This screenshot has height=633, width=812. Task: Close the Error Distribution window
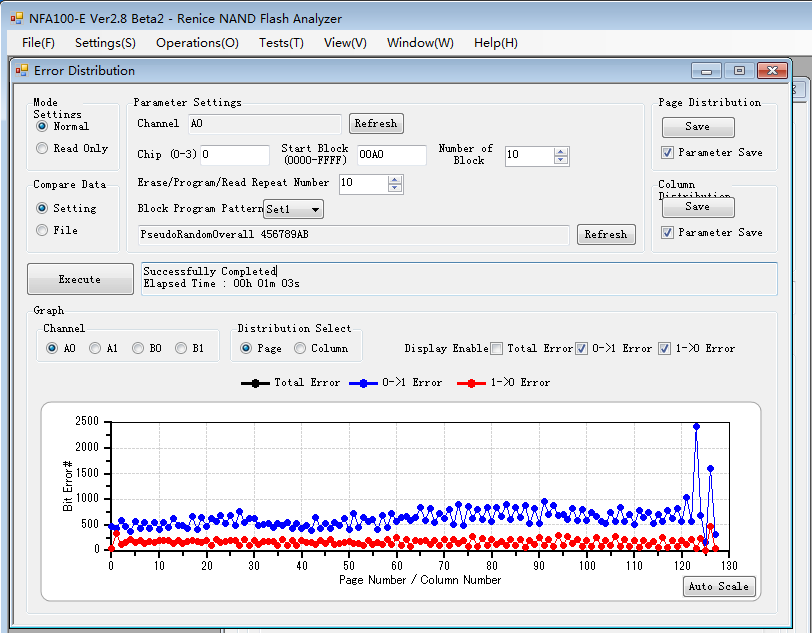coord(773,71)
